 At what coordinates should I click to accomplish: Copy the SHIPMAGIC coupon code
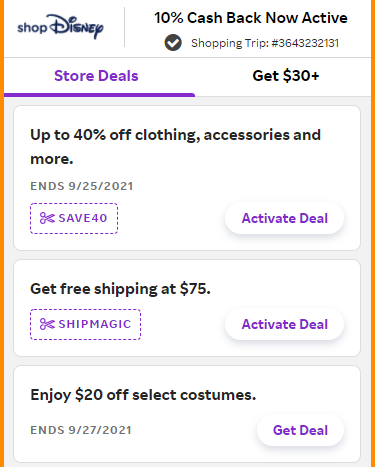[85, 324]
